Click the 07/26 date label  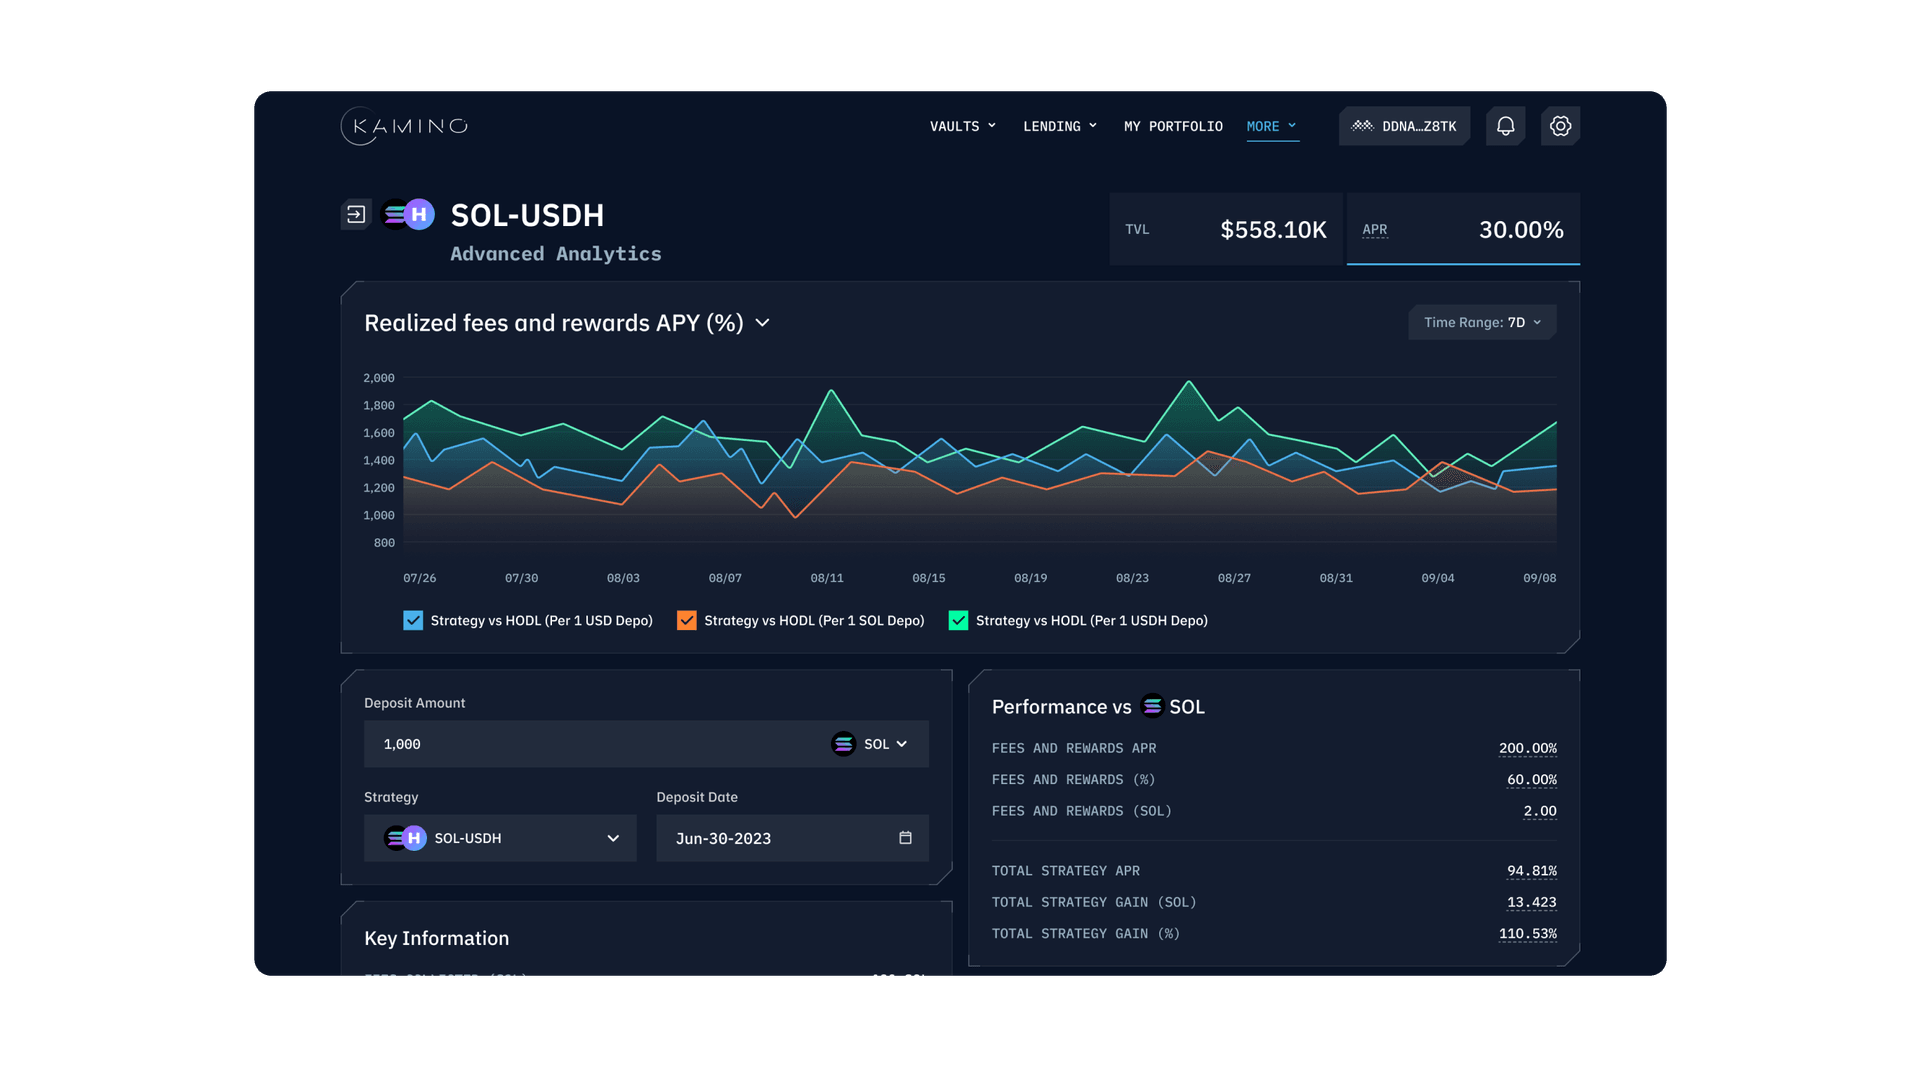point(419,578)
